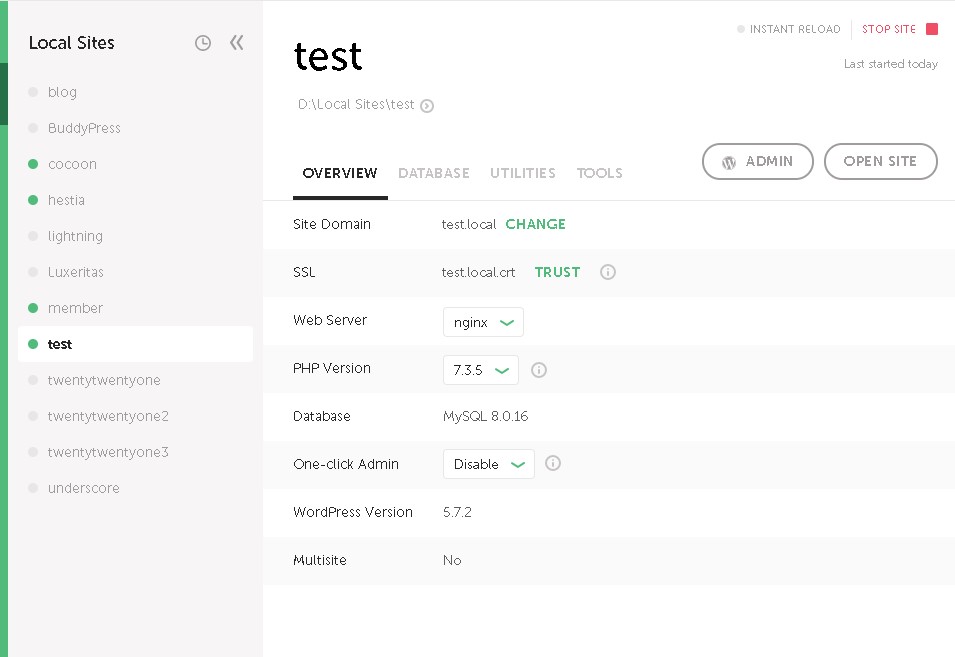
Task: Switch to the Utilities tab
Action: [x=523, y=173]
